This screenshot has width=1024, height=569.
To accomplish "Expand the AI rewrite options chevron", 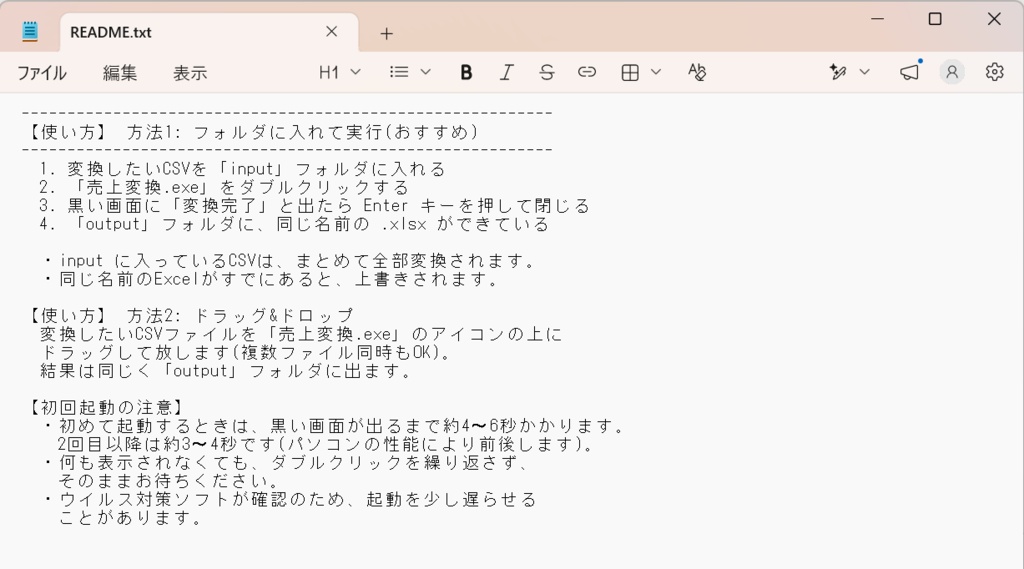I will pos(865,72).
